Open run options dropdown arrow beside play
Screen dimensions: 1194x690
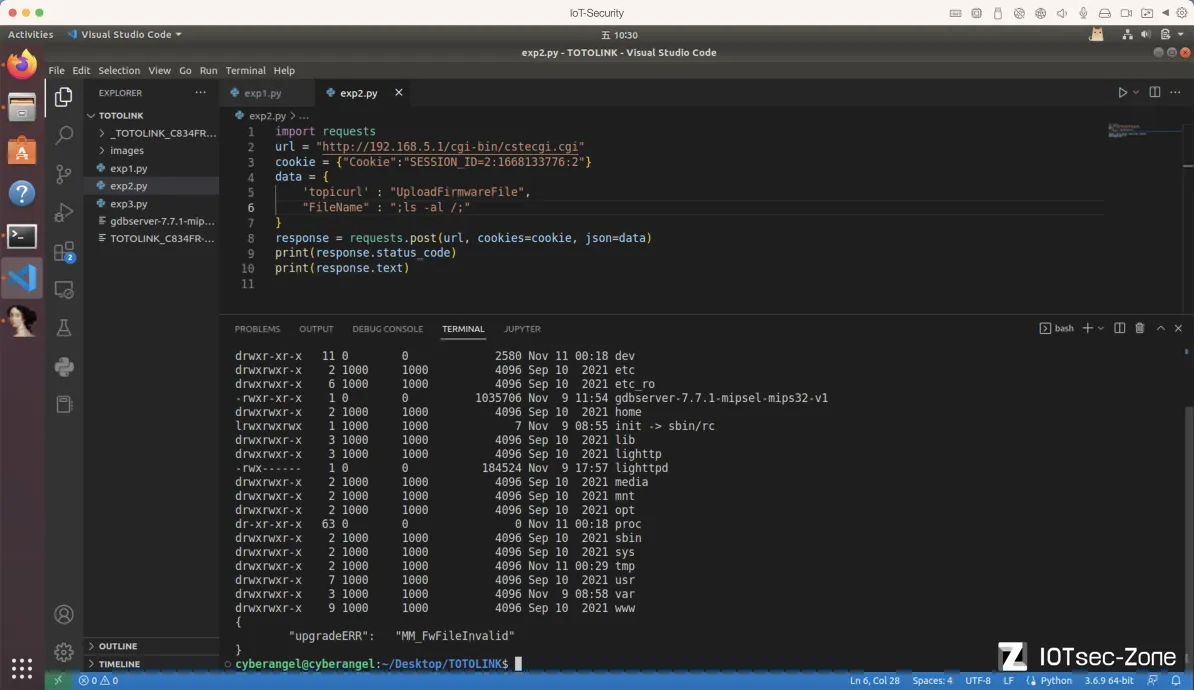tap(1135, 93)
